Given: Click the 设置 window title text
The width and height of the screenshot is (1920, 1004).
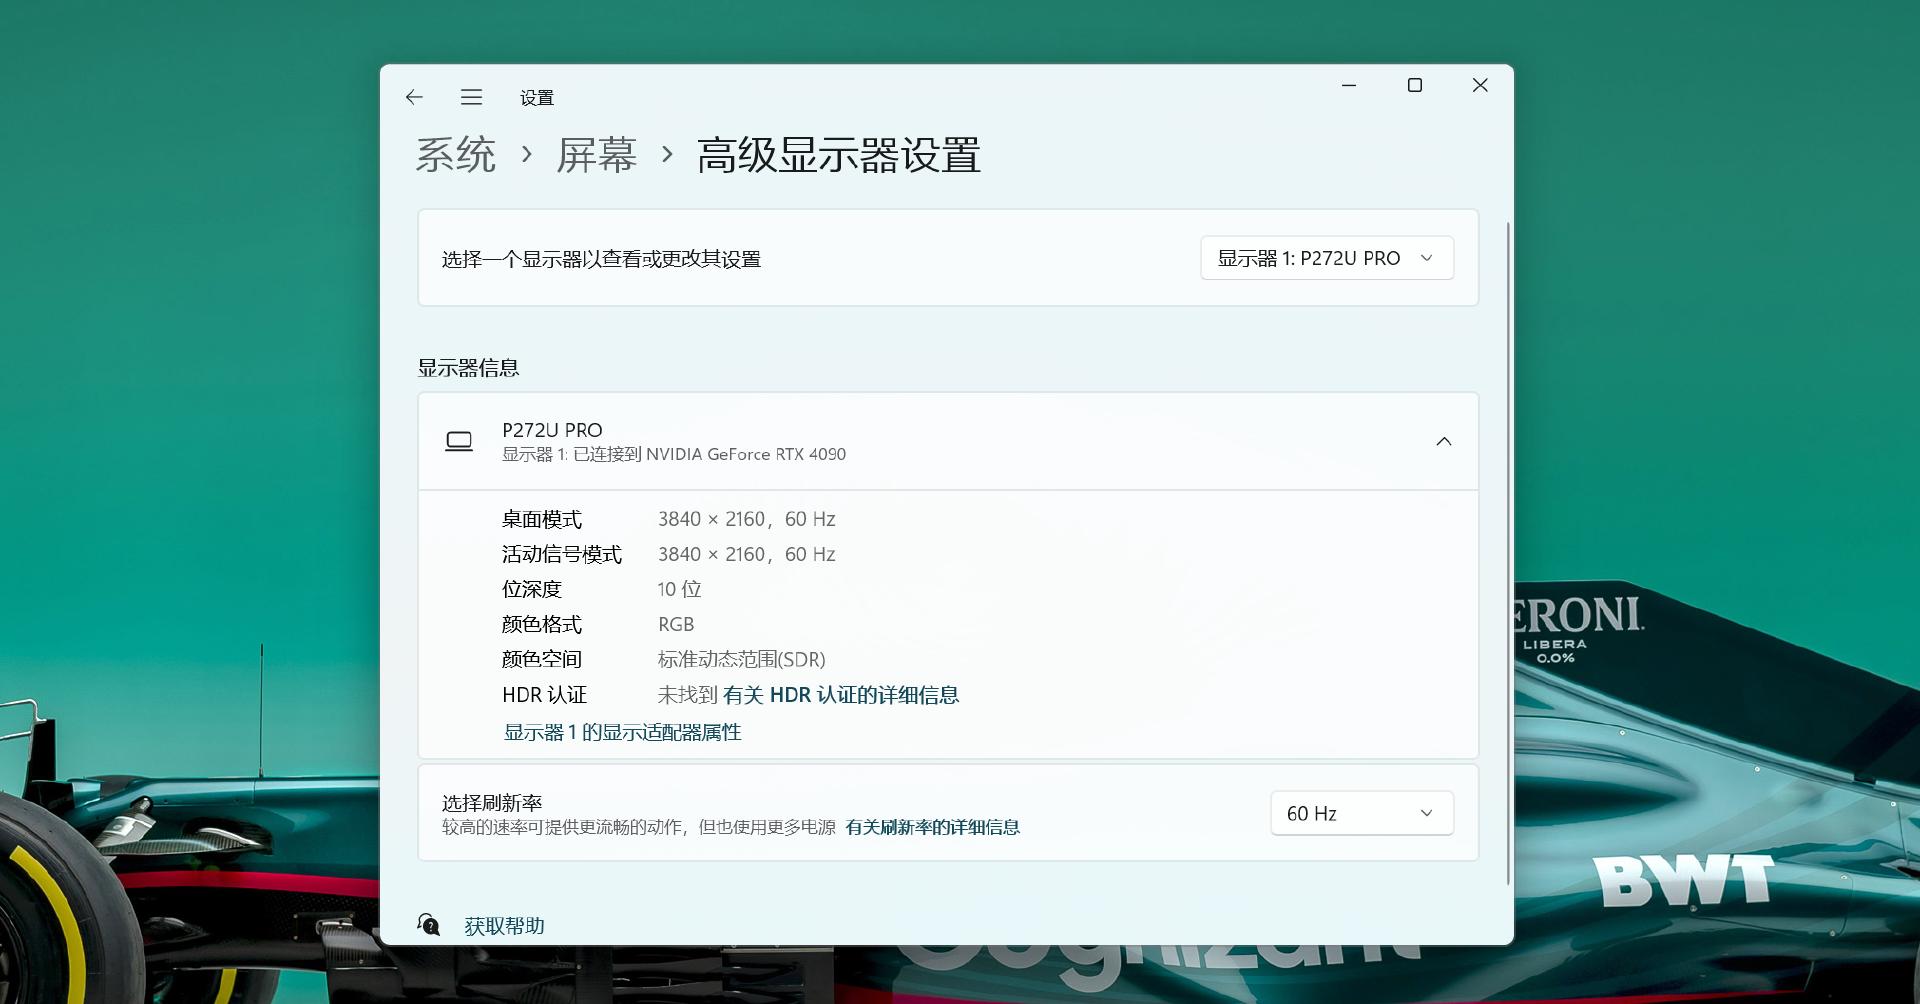Looking at the screenshot, I should point(537,97).
